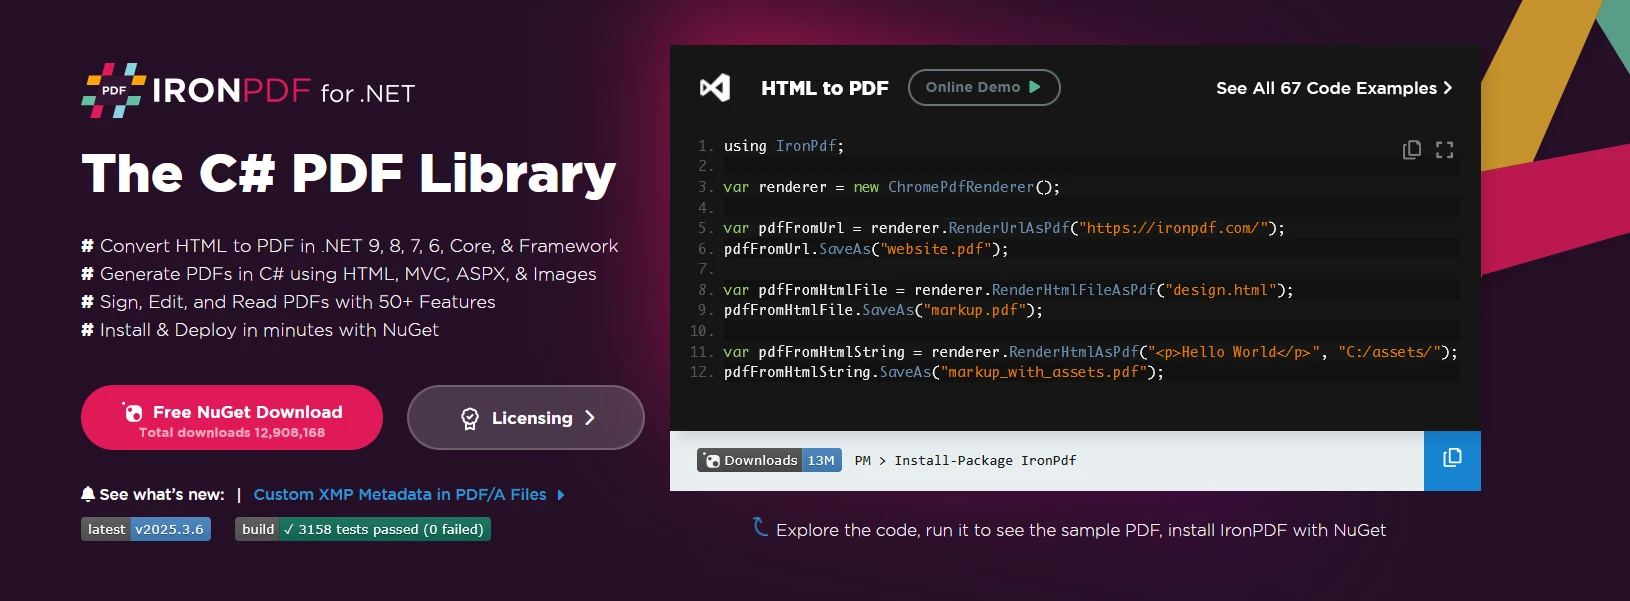Click the Install-Package IronPdf command text
This screenshot has width=1630, height=601.
coord(984,460)
